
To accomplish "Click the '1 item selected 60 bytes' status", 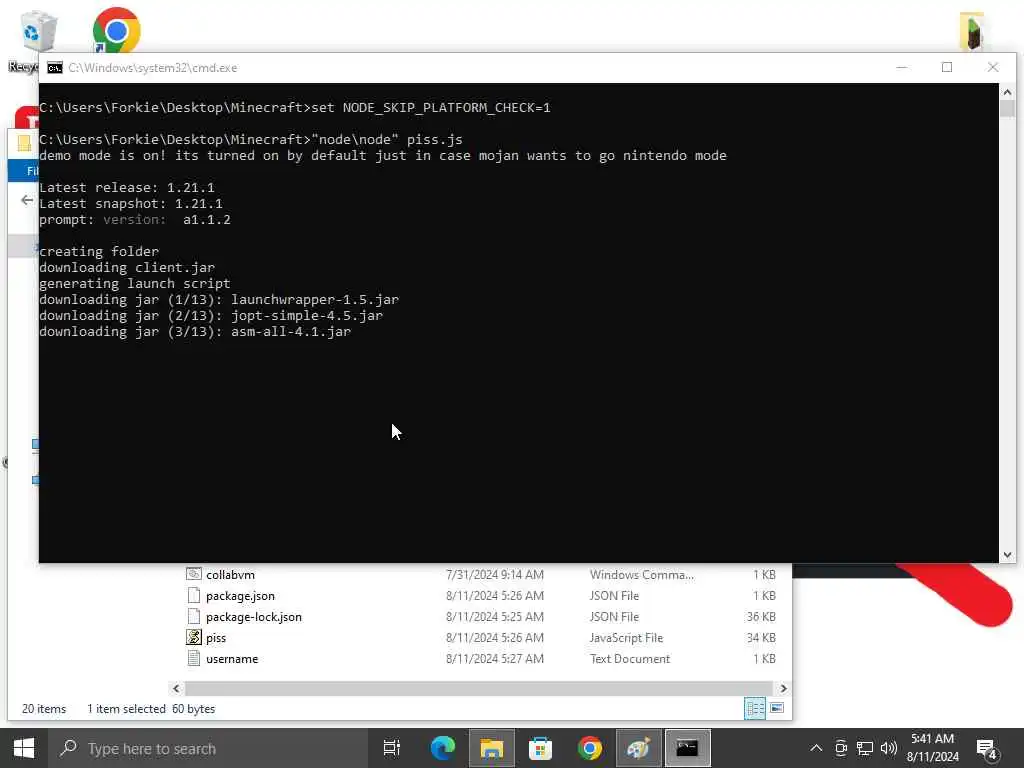I will pyautogui.click(x=151, y=709).
